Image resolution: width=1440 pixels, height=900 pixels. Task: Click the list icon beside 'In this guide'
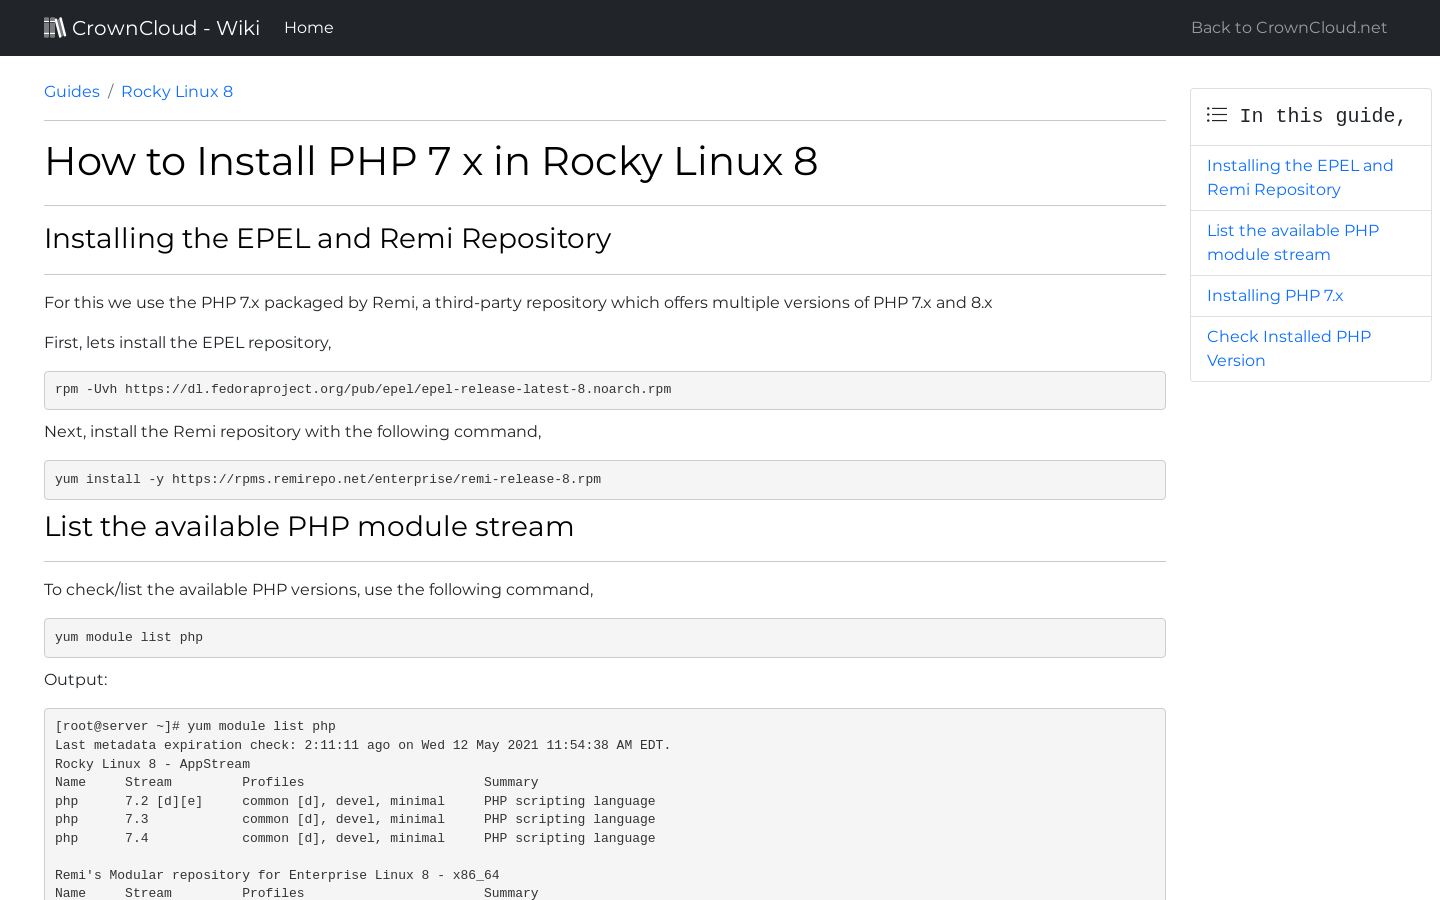1217,115
